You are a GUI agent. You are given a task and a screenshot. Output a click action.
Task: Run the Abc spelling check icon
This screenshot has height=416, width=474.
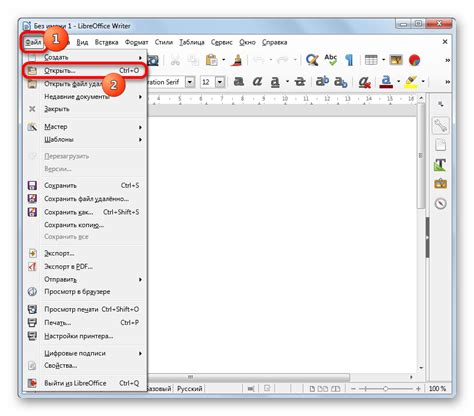pyautogui.click(x=331, y=60)
